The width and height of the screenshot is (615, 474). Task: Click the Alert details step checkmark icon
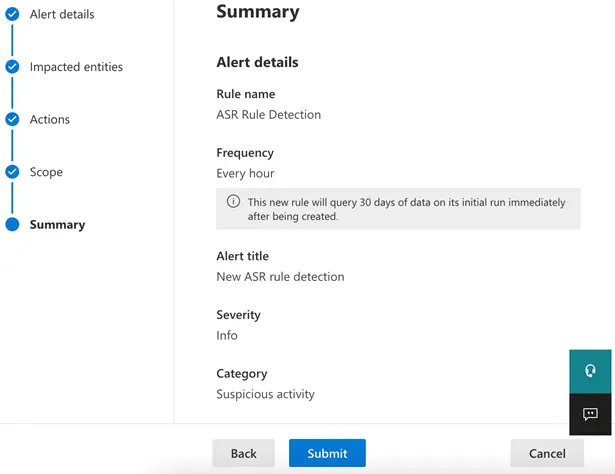12,14
